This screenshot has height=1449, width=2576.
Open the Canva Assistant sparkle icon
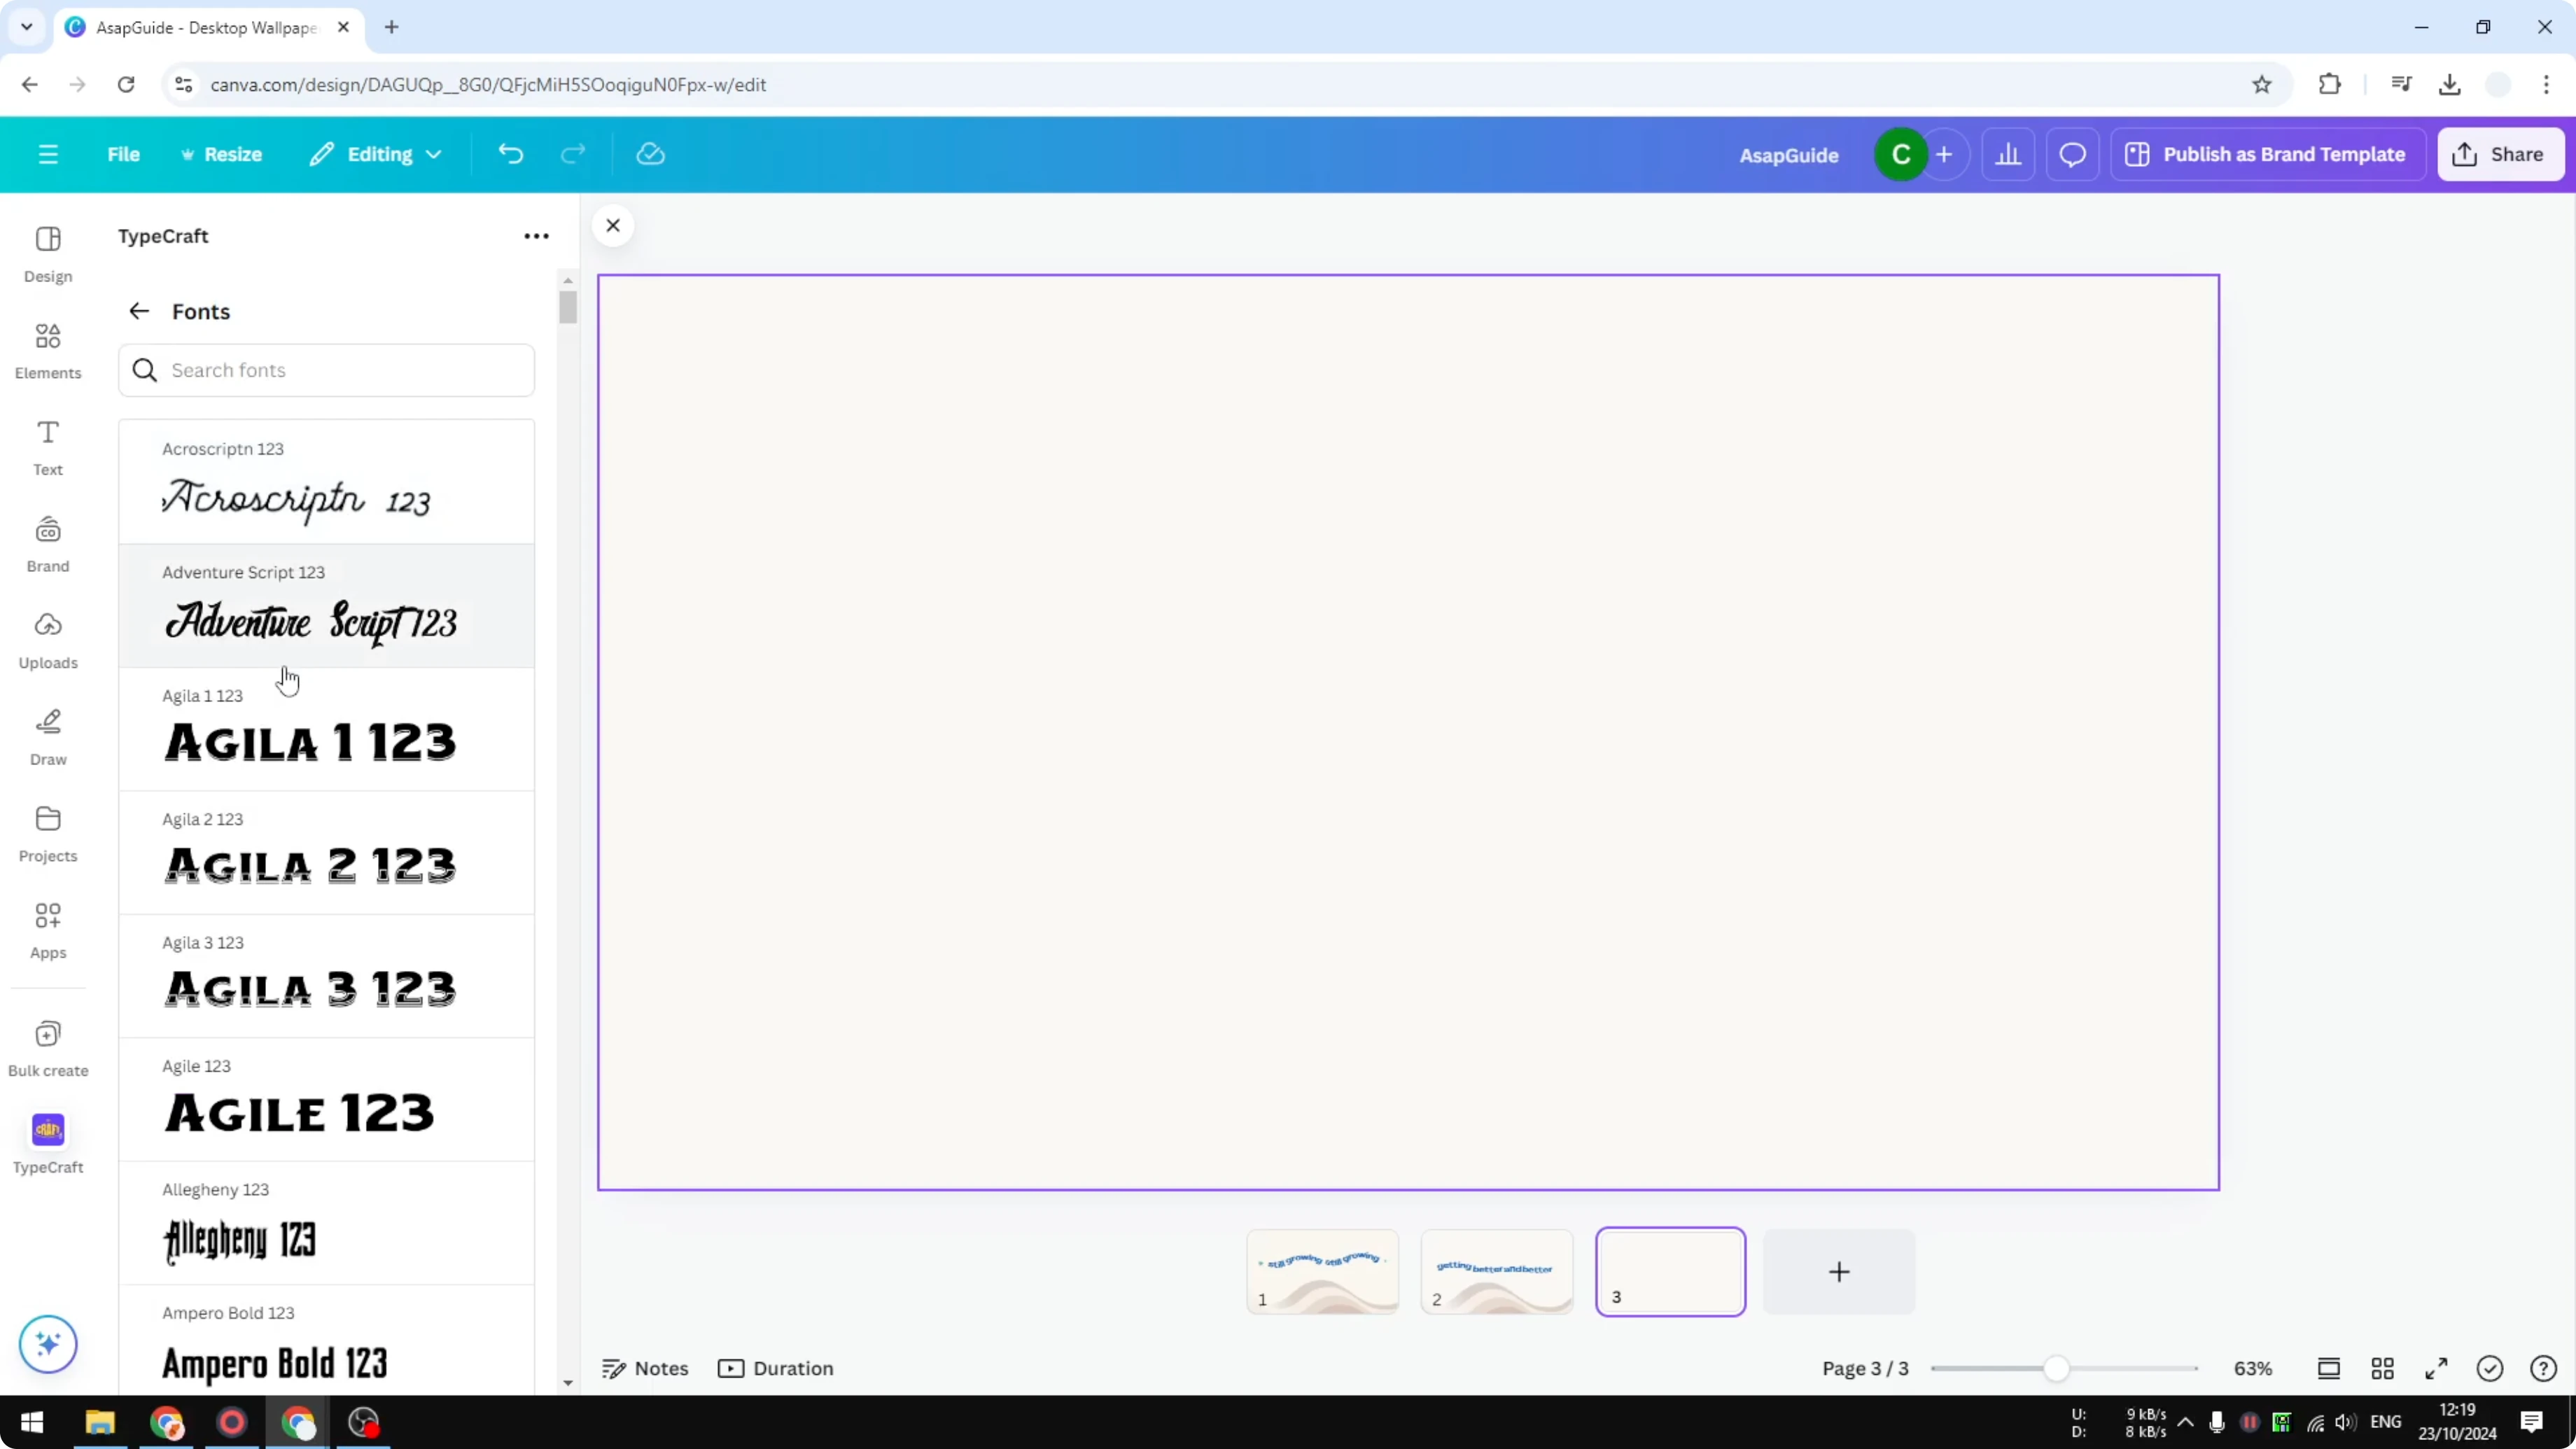[x=47, y=1344]
